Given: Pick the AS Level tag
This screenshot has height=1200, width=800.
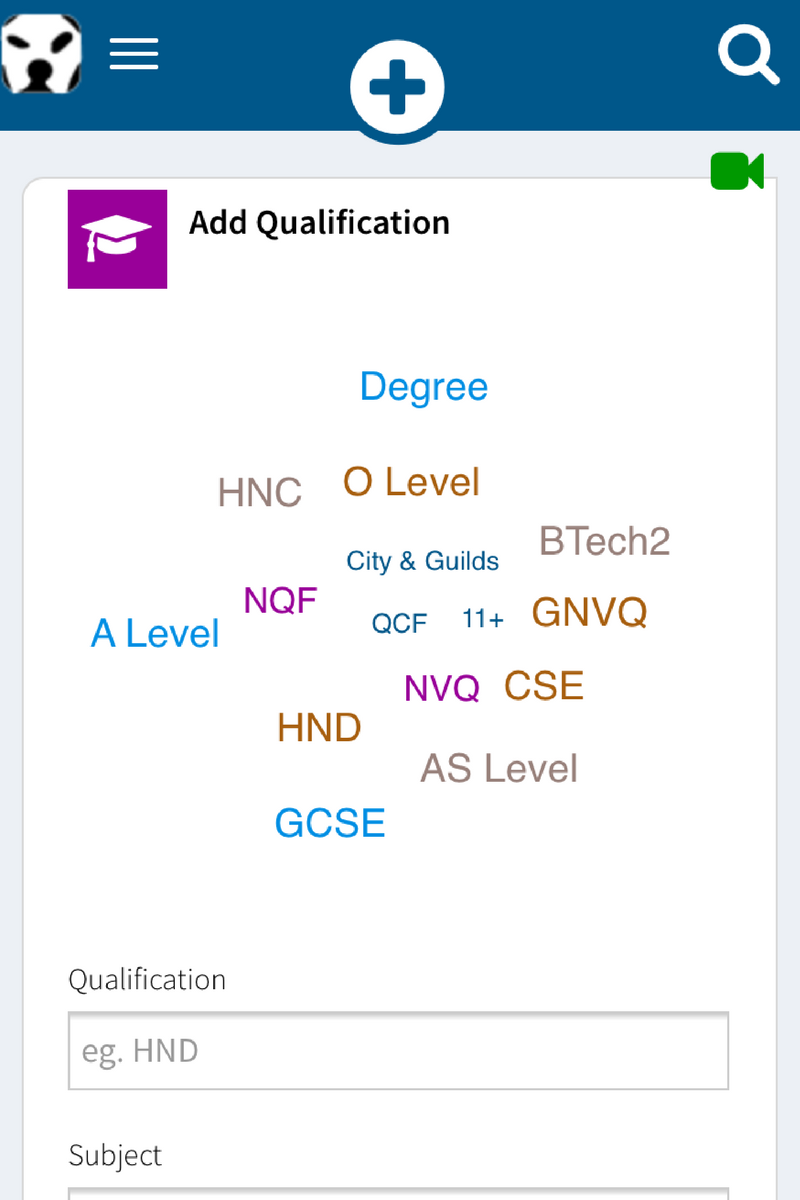Looking at the screenshot, I should tap(499, 769).
